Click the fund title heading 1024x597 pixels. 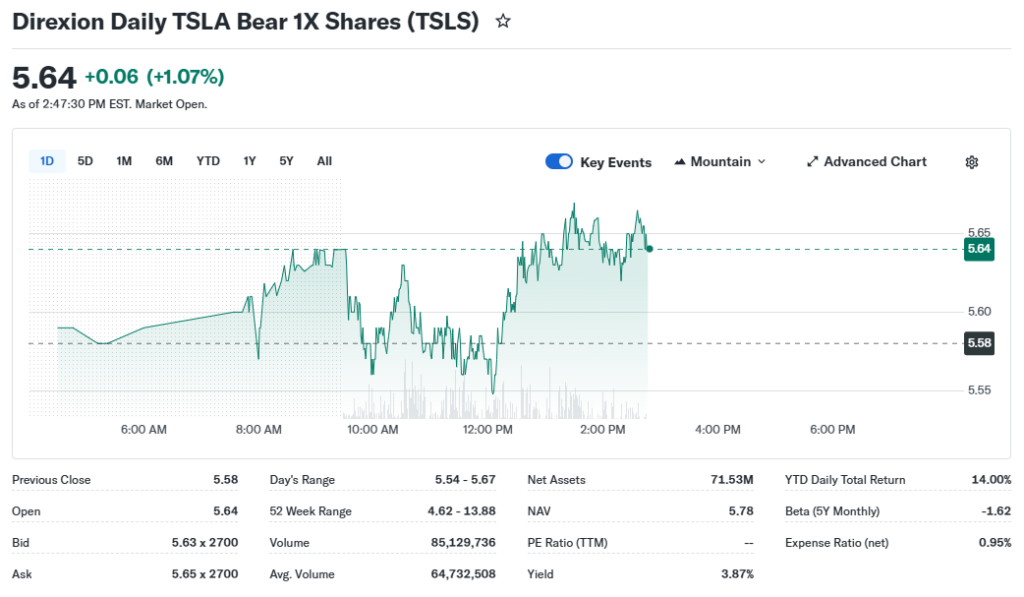245,21
